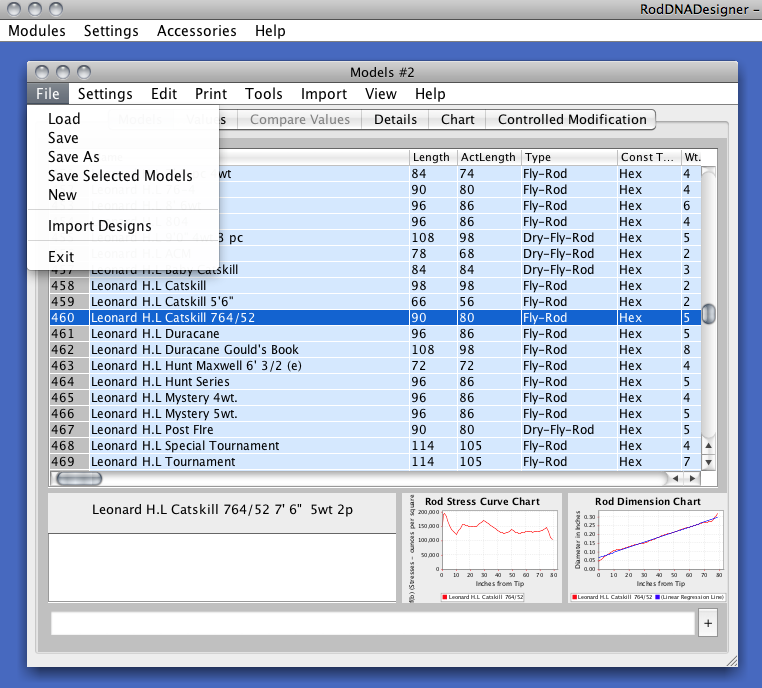Image resolution: width=762 pixels, height=688 pixels.
Task: Open the Modules menu in main menu bar
Action: pos(37,31)
